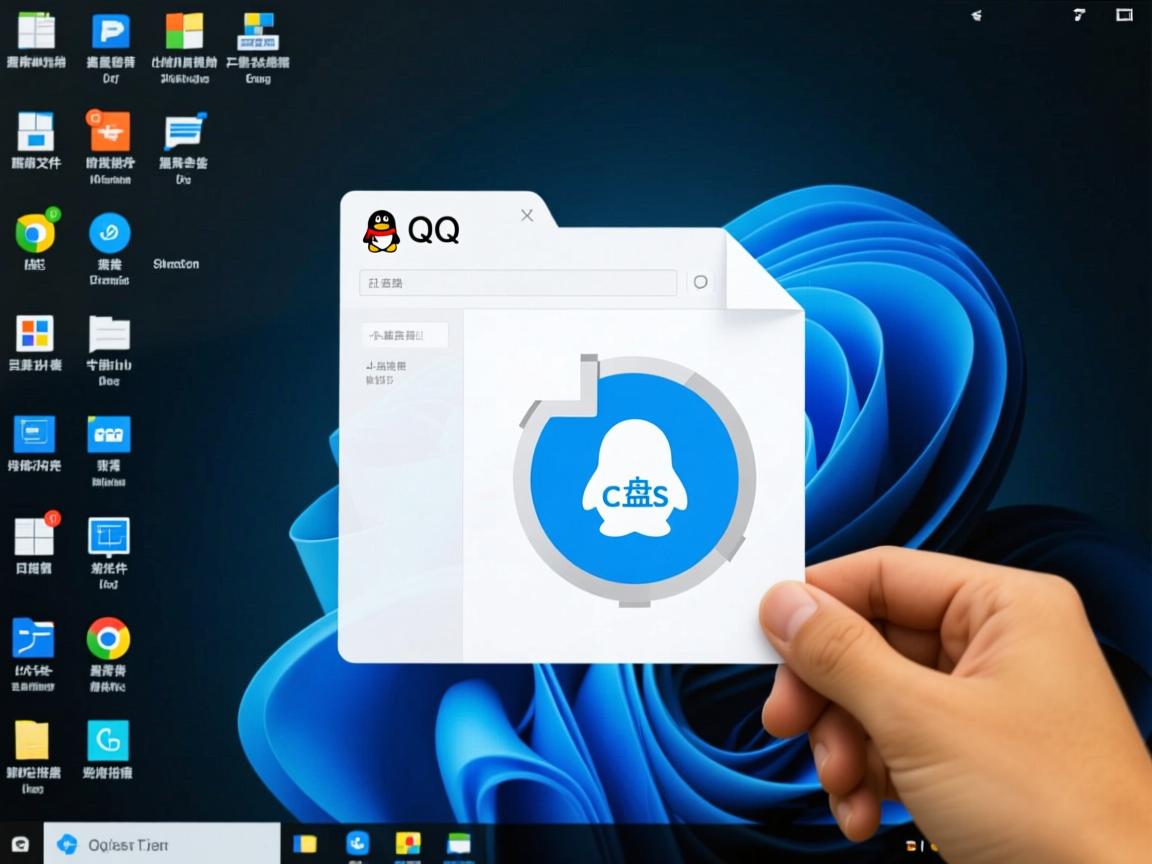1152x864 pixels.
Task: Open the Chrome icon with green badge
Action: pos(35,233)
